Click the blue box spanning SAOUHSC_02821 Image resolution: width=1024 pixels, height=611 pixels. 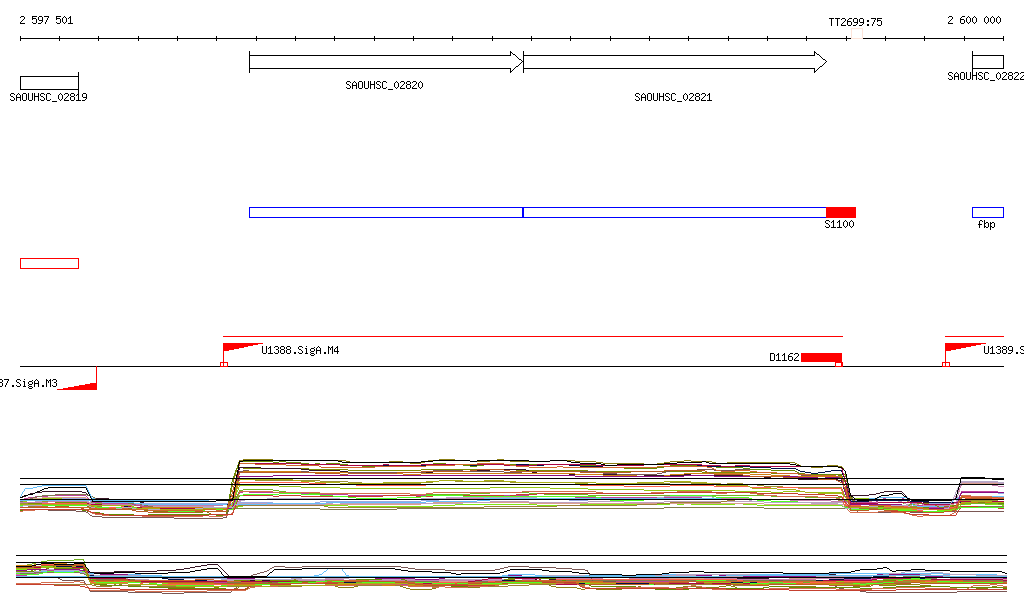point(675,212)
